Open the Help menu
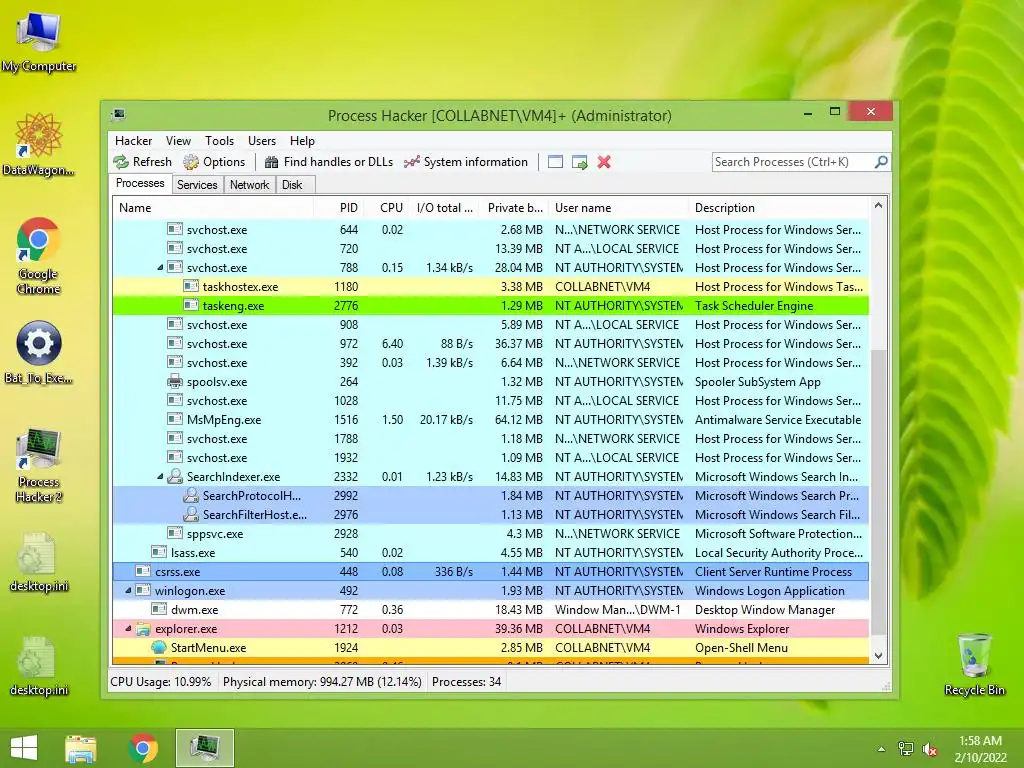The width and height of the screenshot is (1024, 768). coord(302,140)
